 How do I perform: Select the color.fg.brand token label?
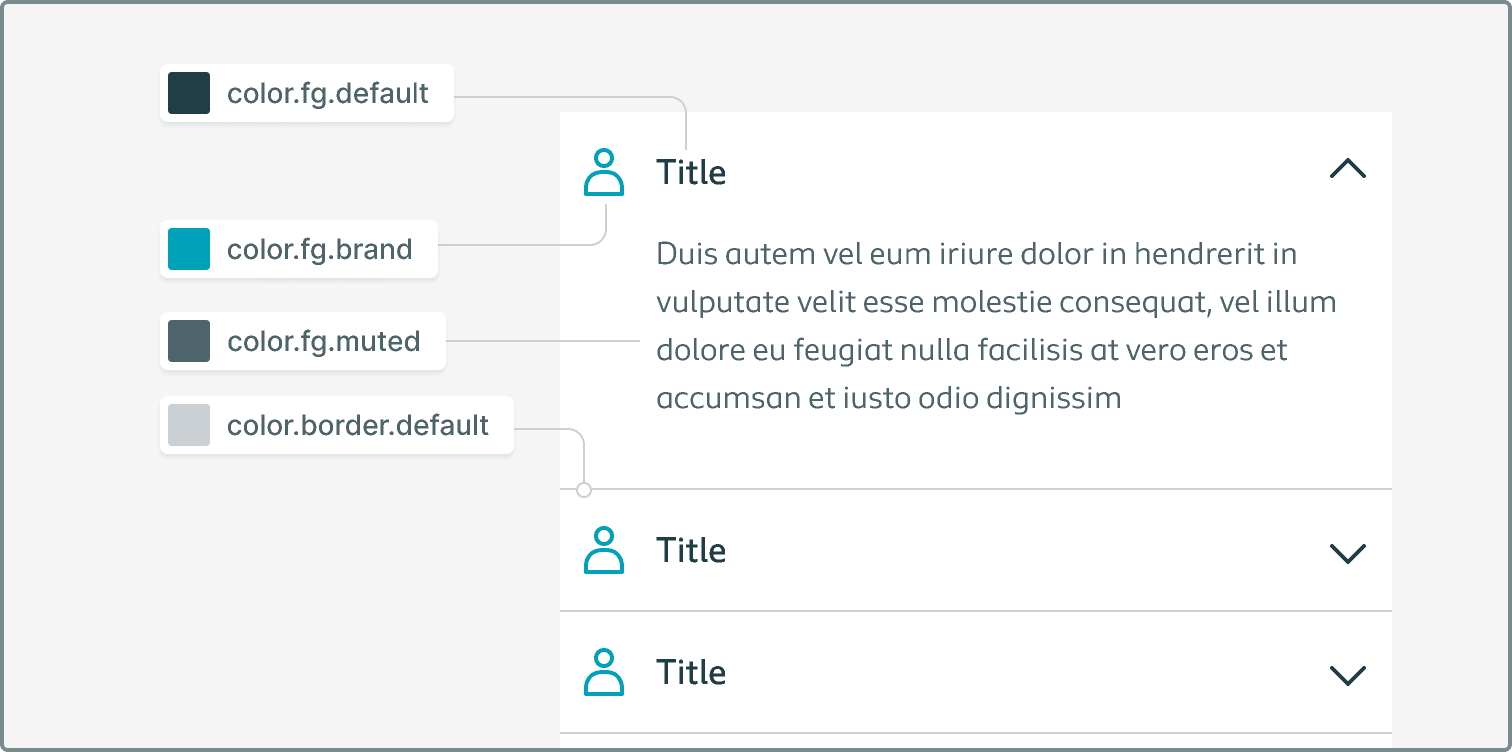click(x=320, y=250)
